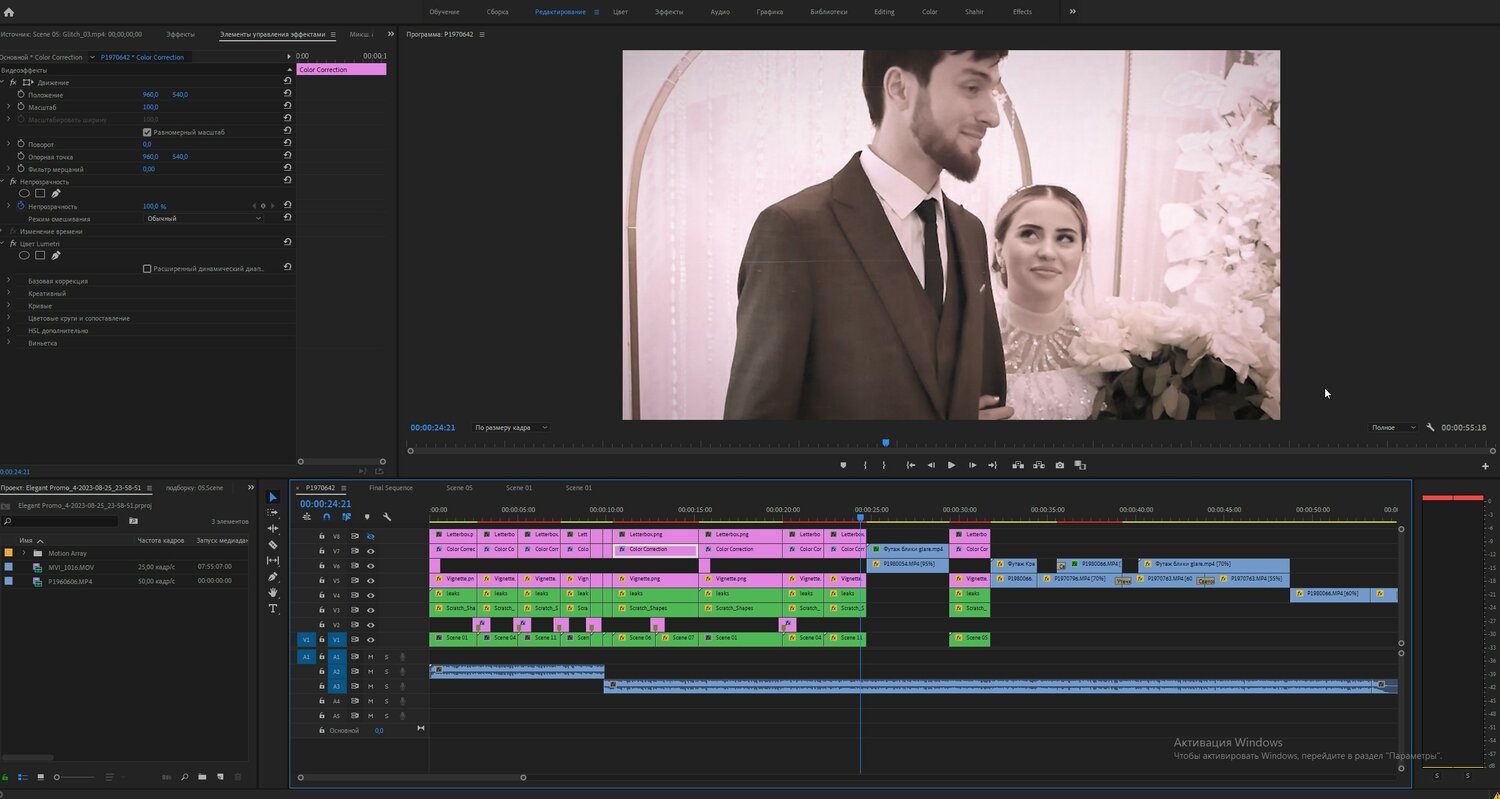1500x799 pixels.
Task: Uncheck uniform scale checkbox
Action: [x=147, y=132]
